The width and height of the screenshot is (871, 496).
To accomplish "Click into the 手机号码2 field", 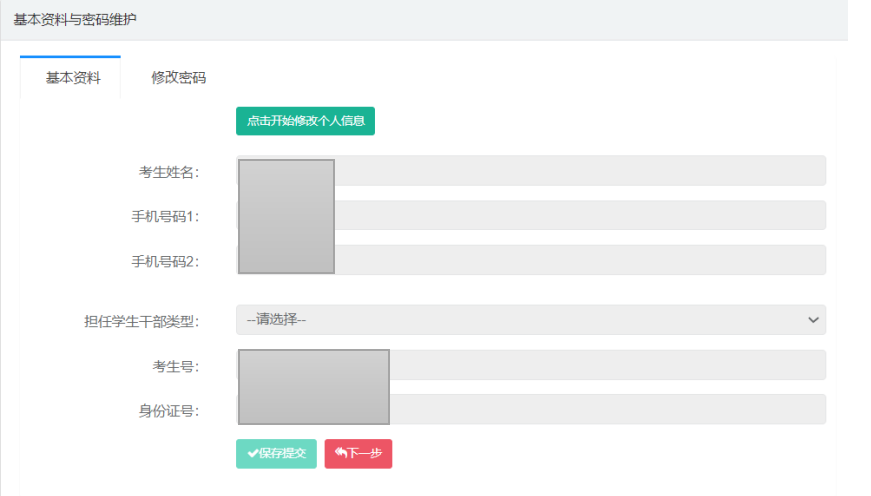I will point(580,261).
